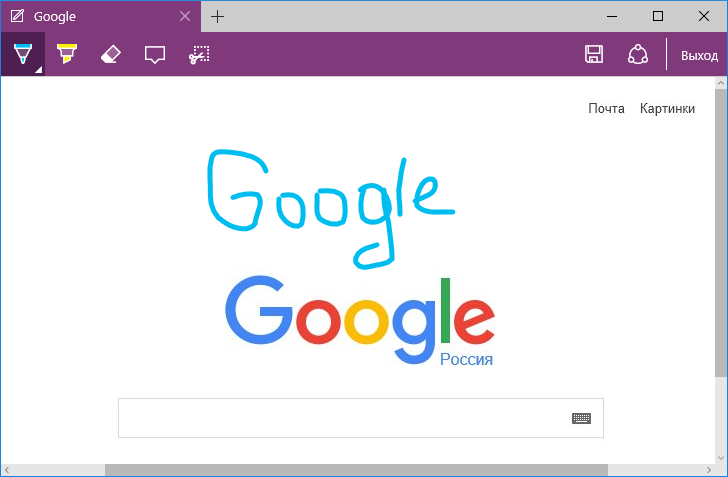Close the Google tab
Image resolution: width=728 pixels, height=477 pixels.
[x=185, y=16]
